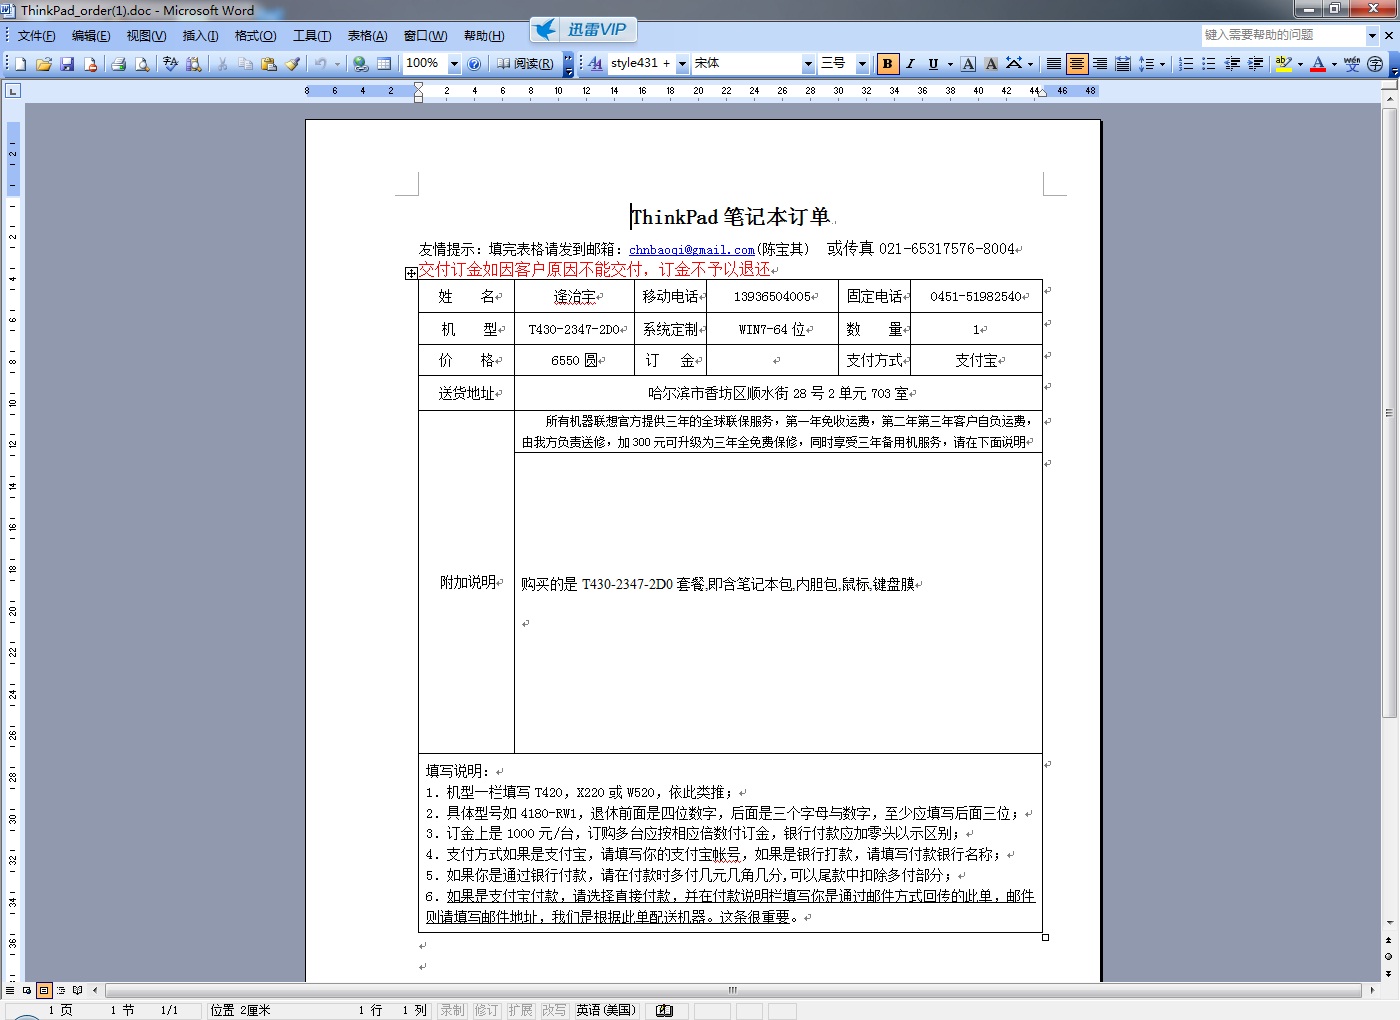Insert a hyperlink

pyautogui.click(x=360, y=64)
